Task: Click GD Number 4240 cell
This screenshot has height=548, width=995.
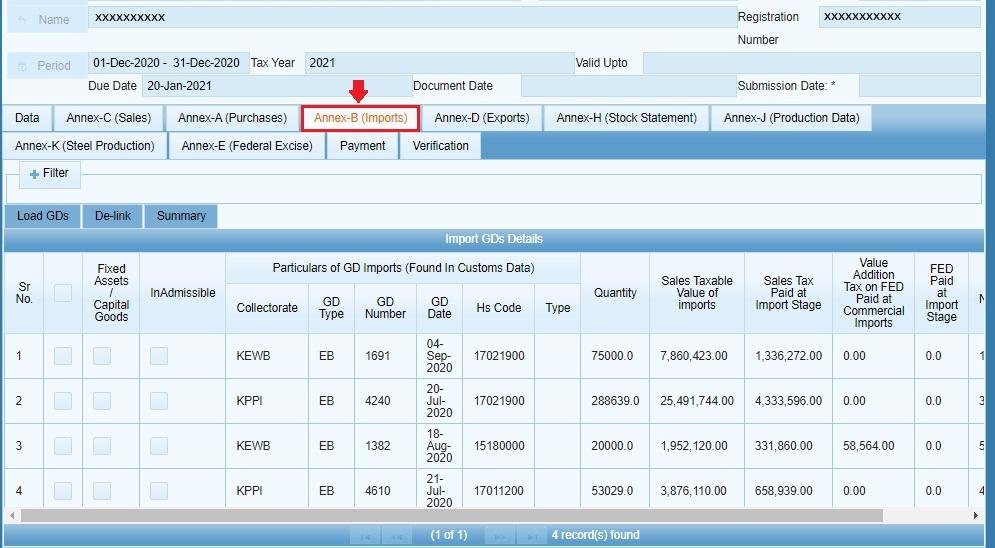Action: [x=385, y=401]
